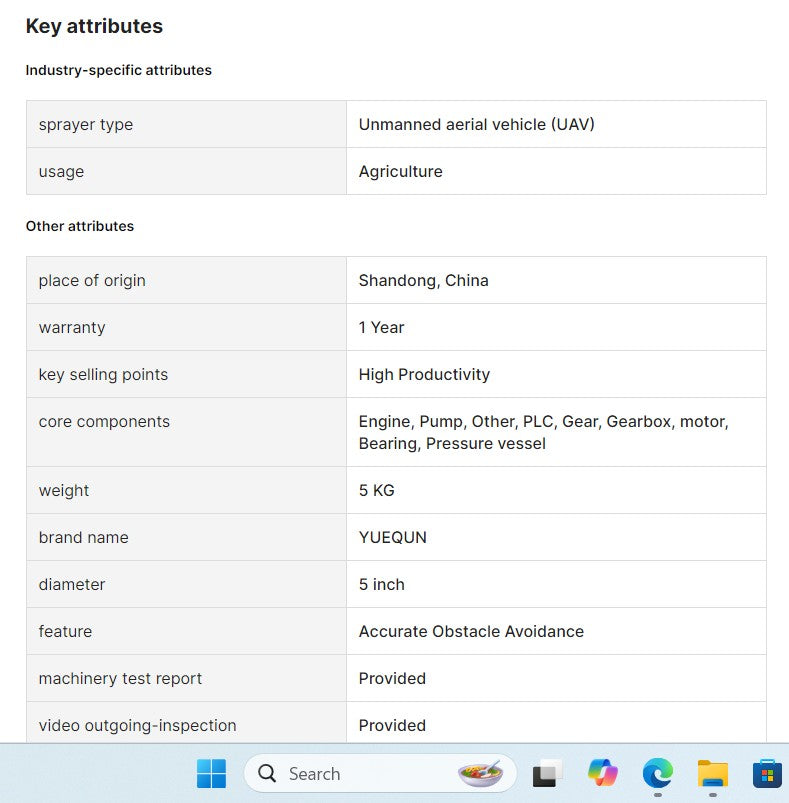Screen dimensions: 789x803
Task: Open Task View from the taskbar
Action: pos(547,773)
